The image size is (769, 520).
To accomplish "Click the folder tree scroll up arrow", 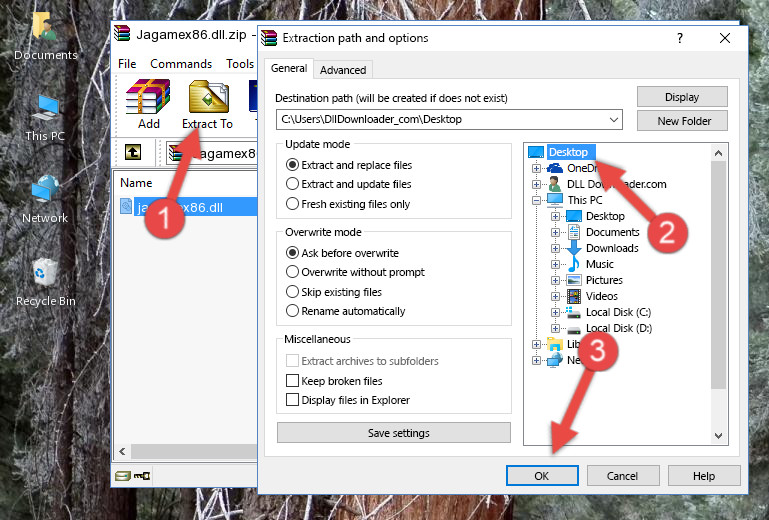I will pyautogui.click(x=718, y=153).
